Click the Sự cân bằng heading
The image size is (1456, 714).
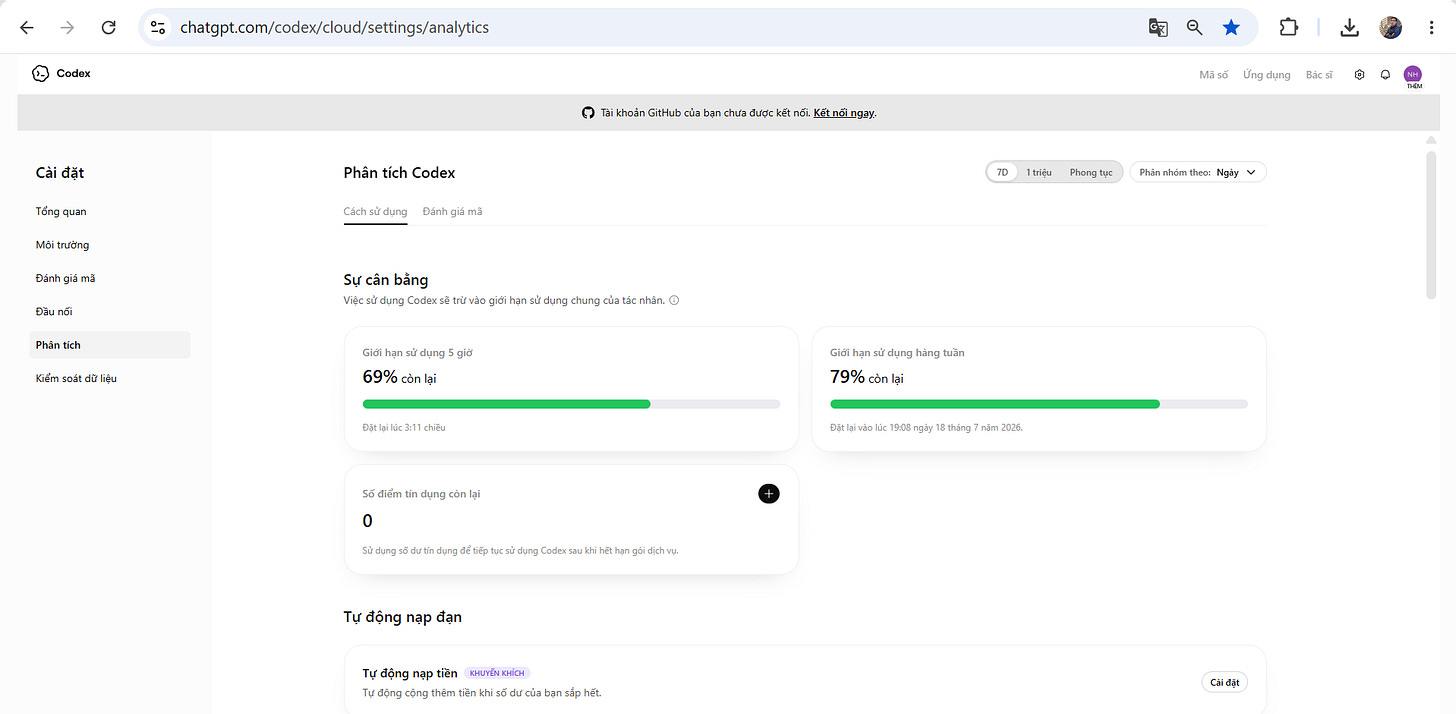[385, 280]
